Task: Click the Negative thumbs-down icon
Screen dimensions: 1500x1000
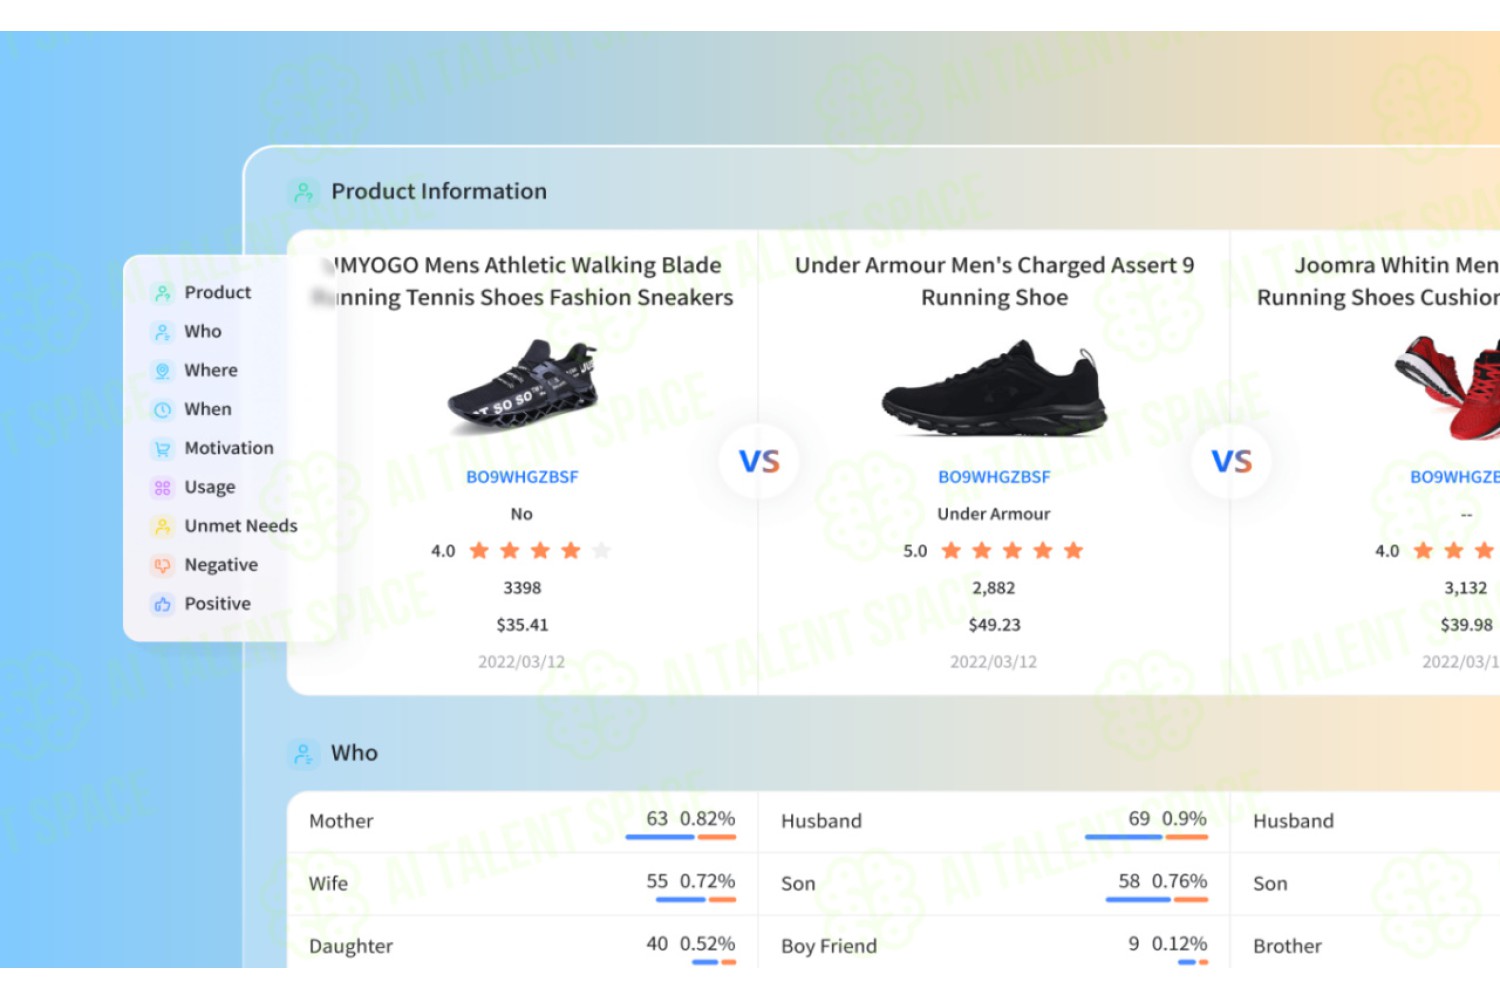Action: click(x=162, y=565)
